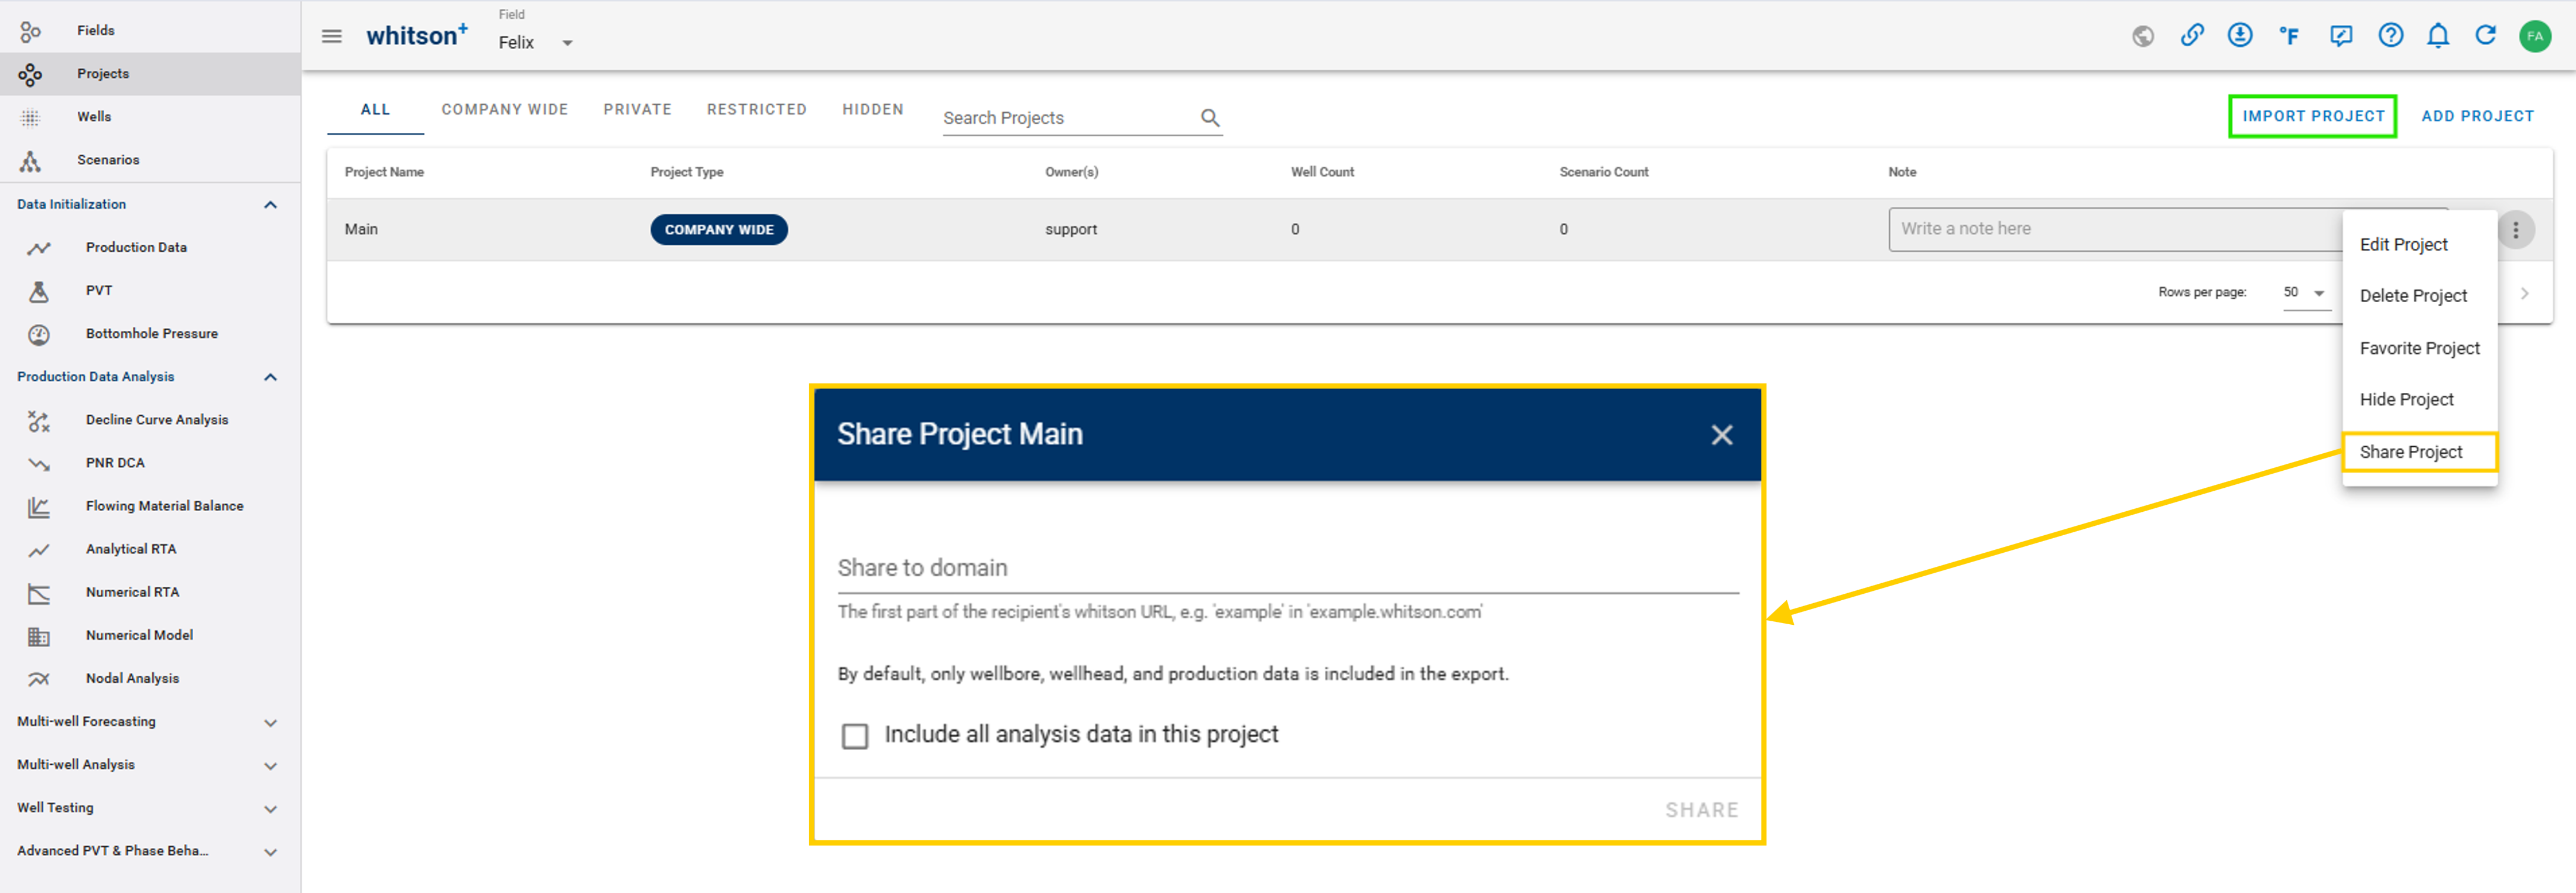The width and height of the screenshot is (2576, 893).
Task: Choose Share Project from the menu
Action: [2419, 452]
